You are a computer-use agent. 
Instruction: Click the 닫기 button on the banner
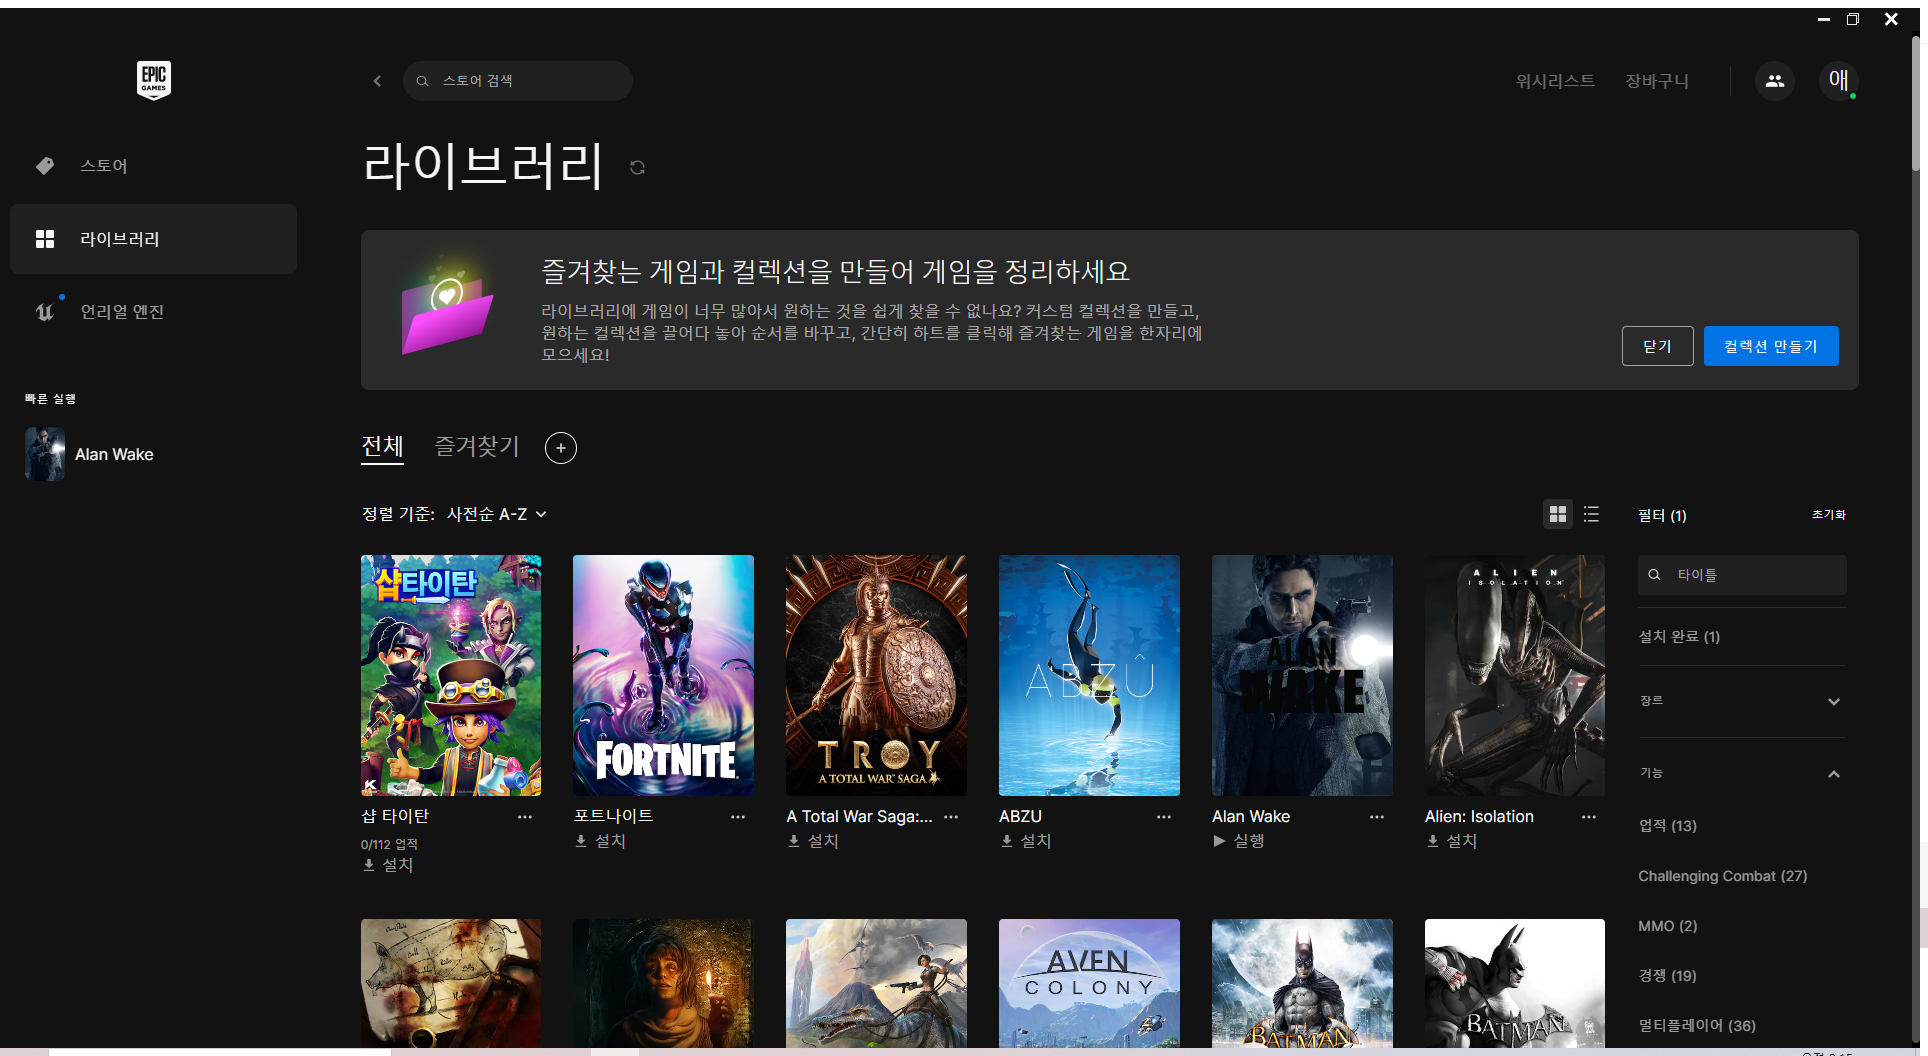1658,346
